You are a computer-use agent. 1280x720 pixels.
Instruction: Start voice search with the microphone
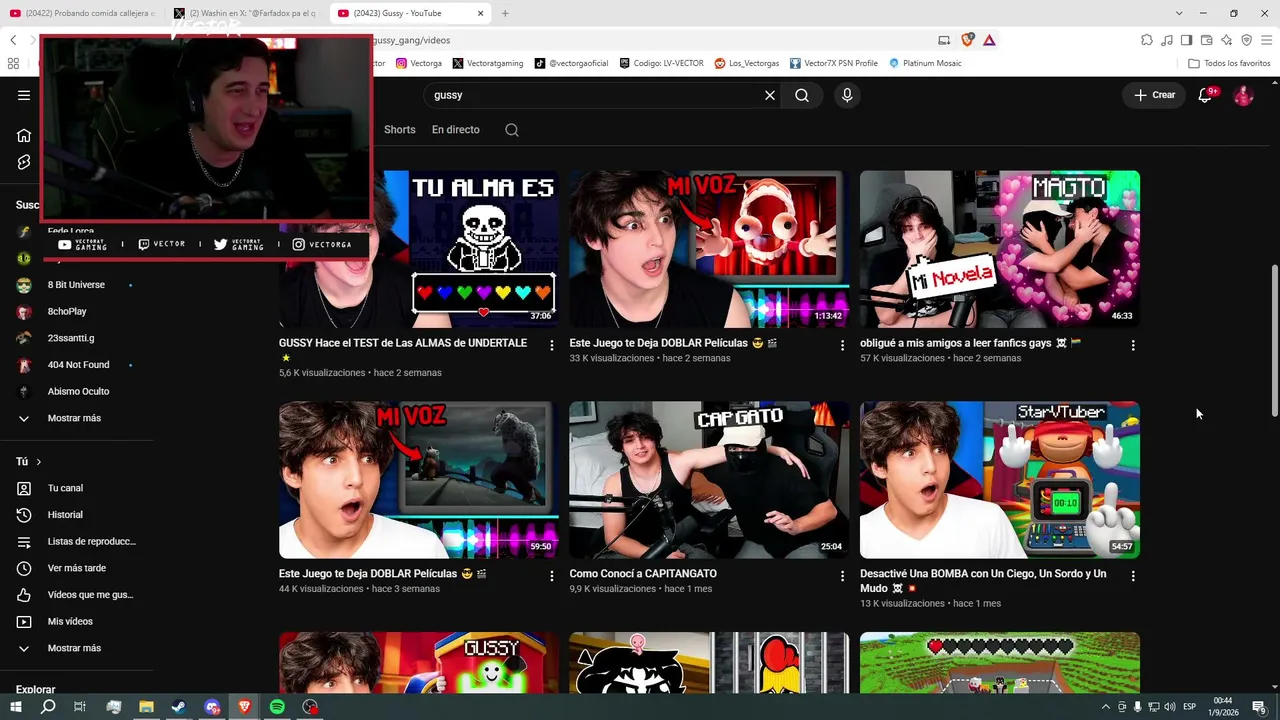click(x=847, y=95)
